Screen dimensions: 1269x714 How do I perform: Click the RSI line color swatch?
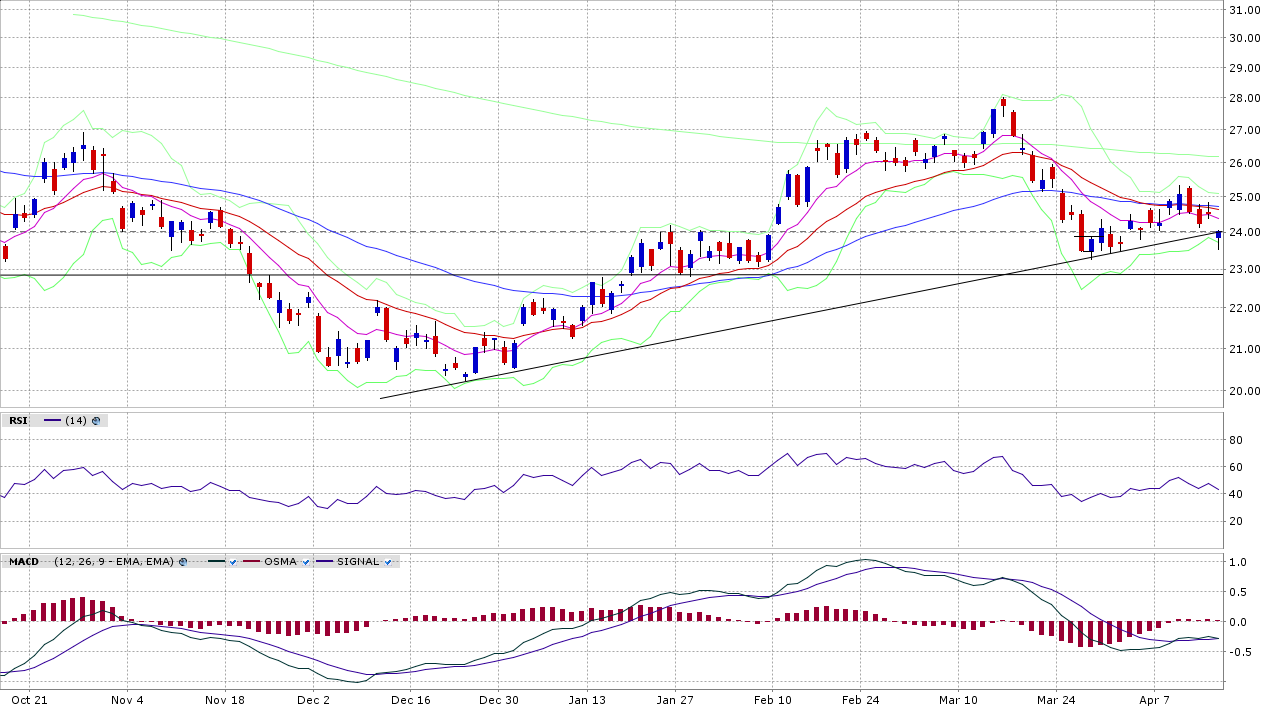[x=52, y=420]
